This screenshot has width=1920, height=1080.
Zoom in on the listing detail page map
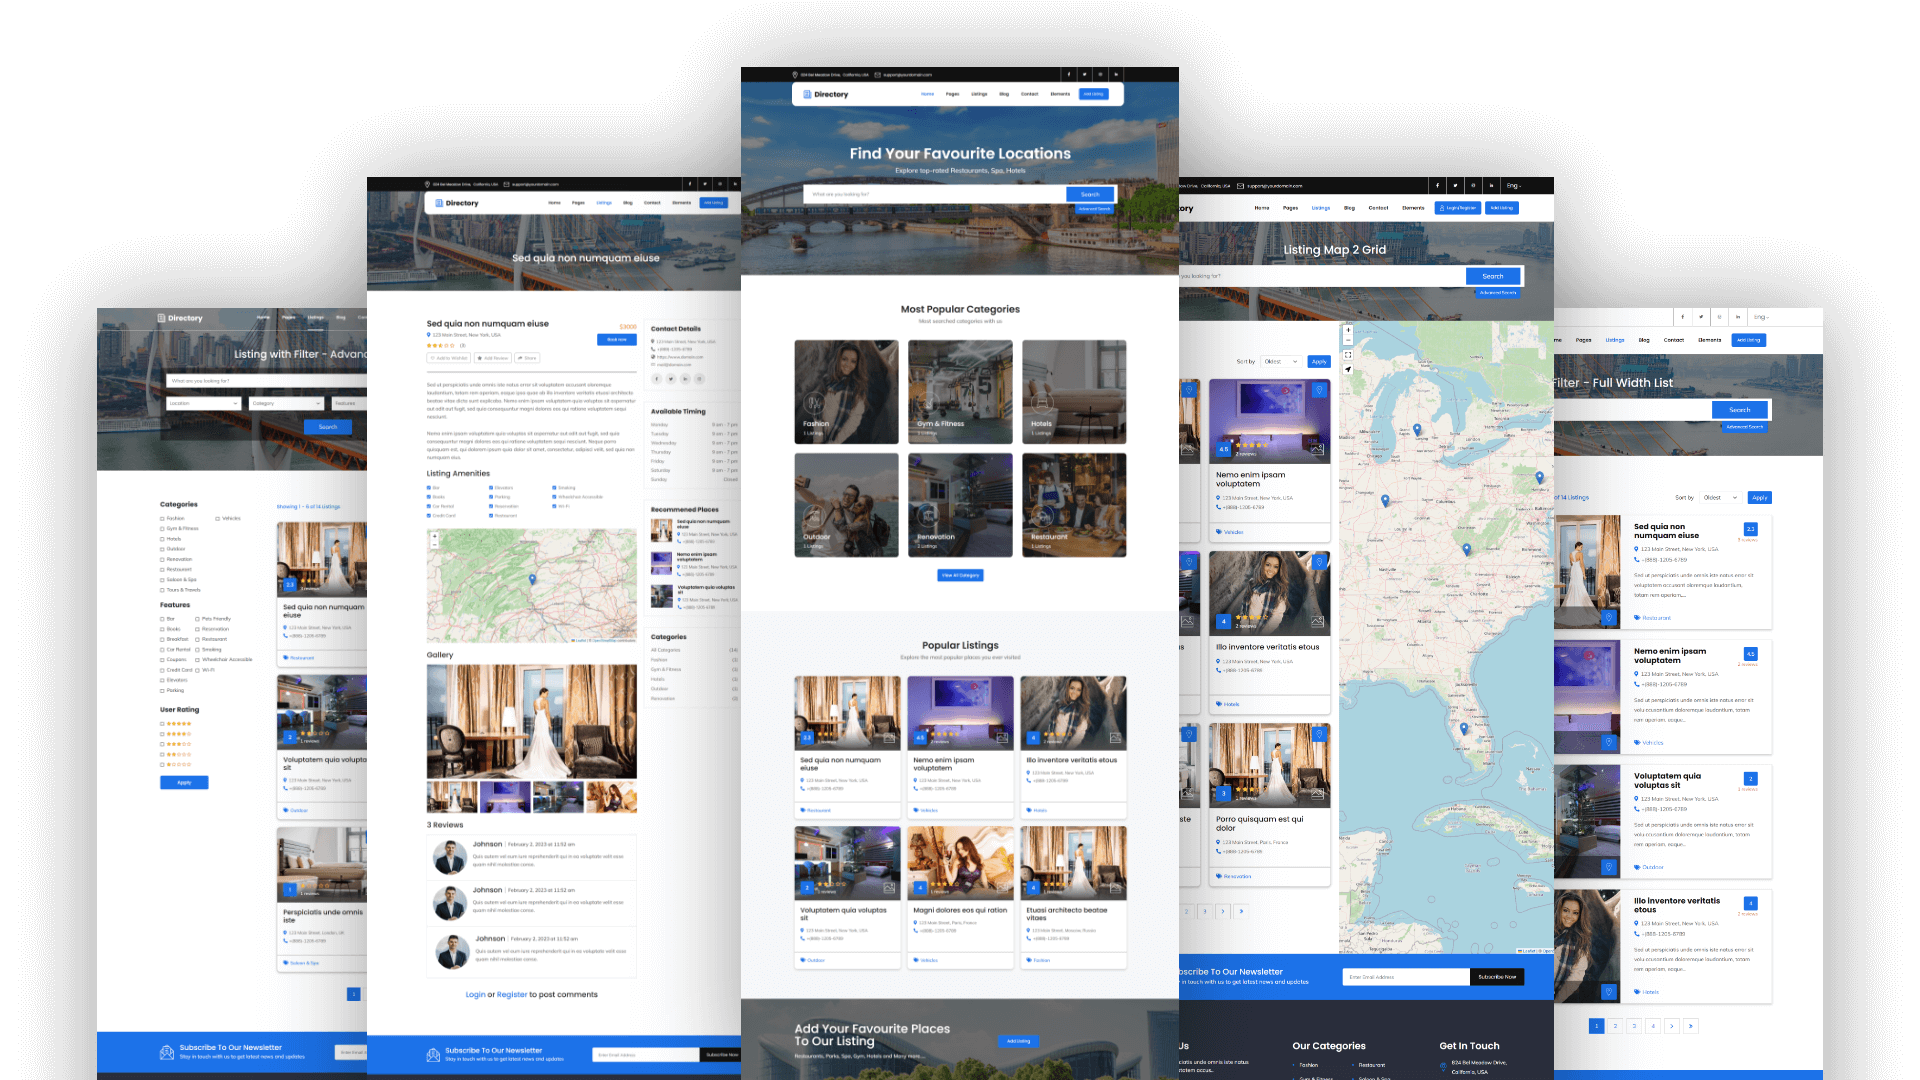[435, 536]
